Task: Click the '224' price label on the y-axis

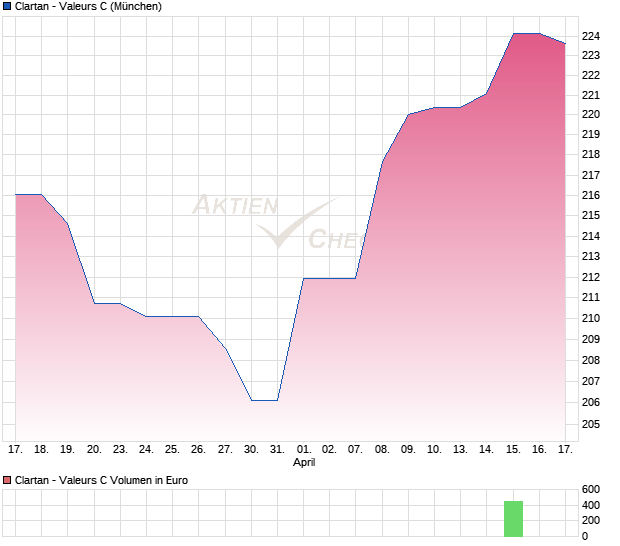Action: point(591,36)
